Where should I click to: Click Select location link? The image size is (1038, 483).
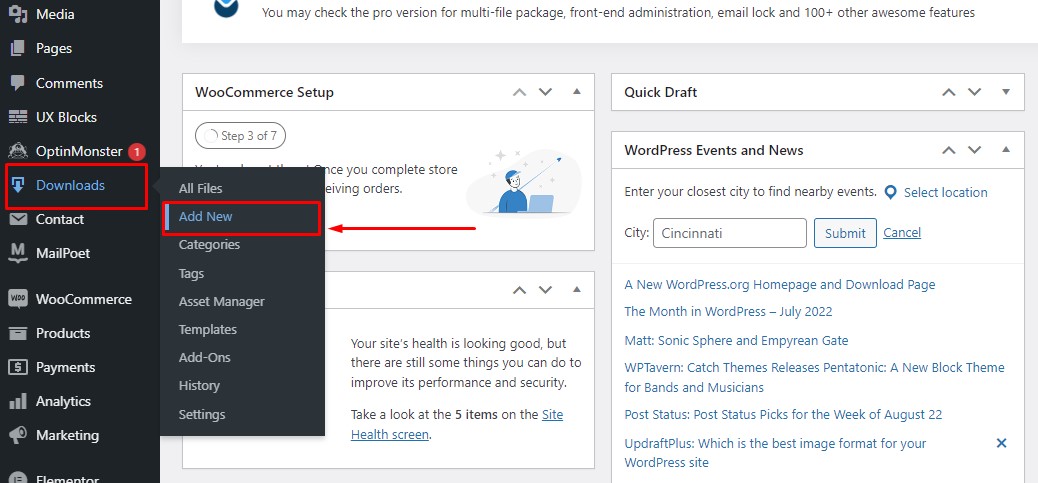(x=945, y=193)
